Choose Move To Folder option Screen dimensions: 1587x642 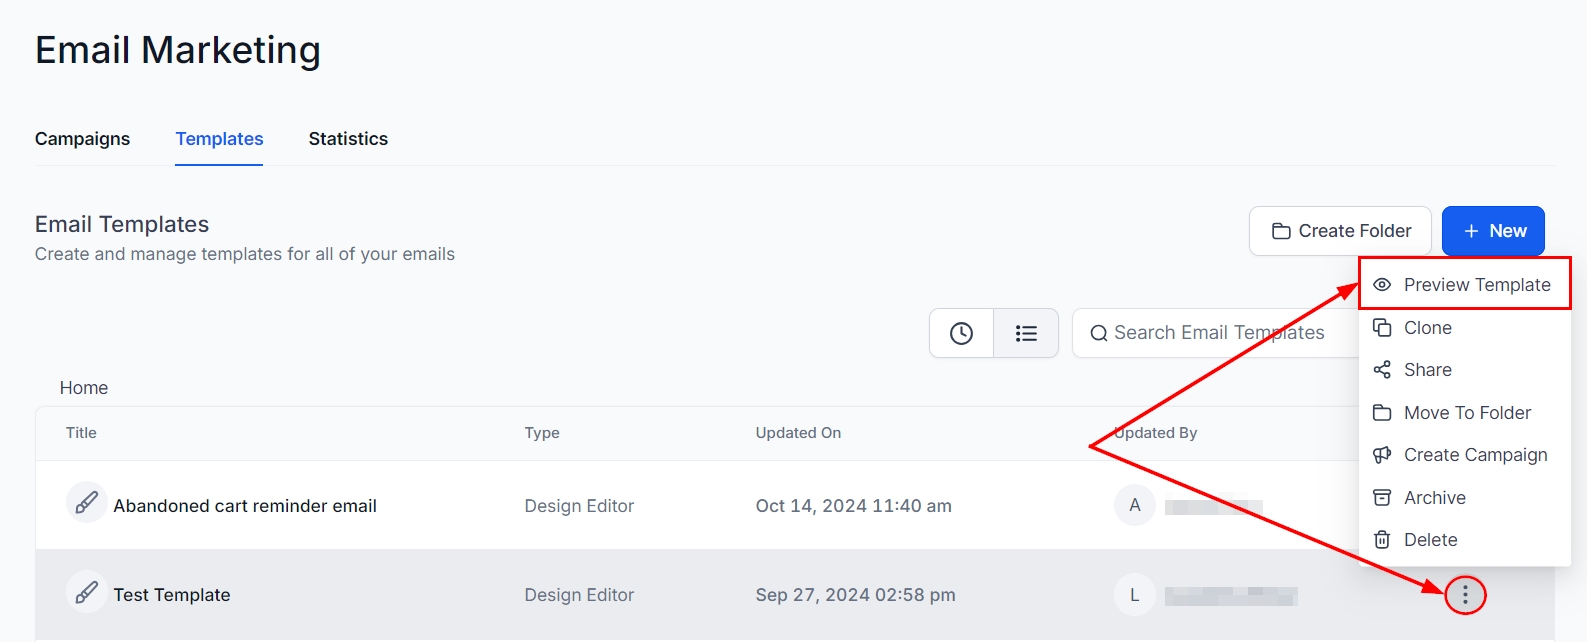point(1466,413)
